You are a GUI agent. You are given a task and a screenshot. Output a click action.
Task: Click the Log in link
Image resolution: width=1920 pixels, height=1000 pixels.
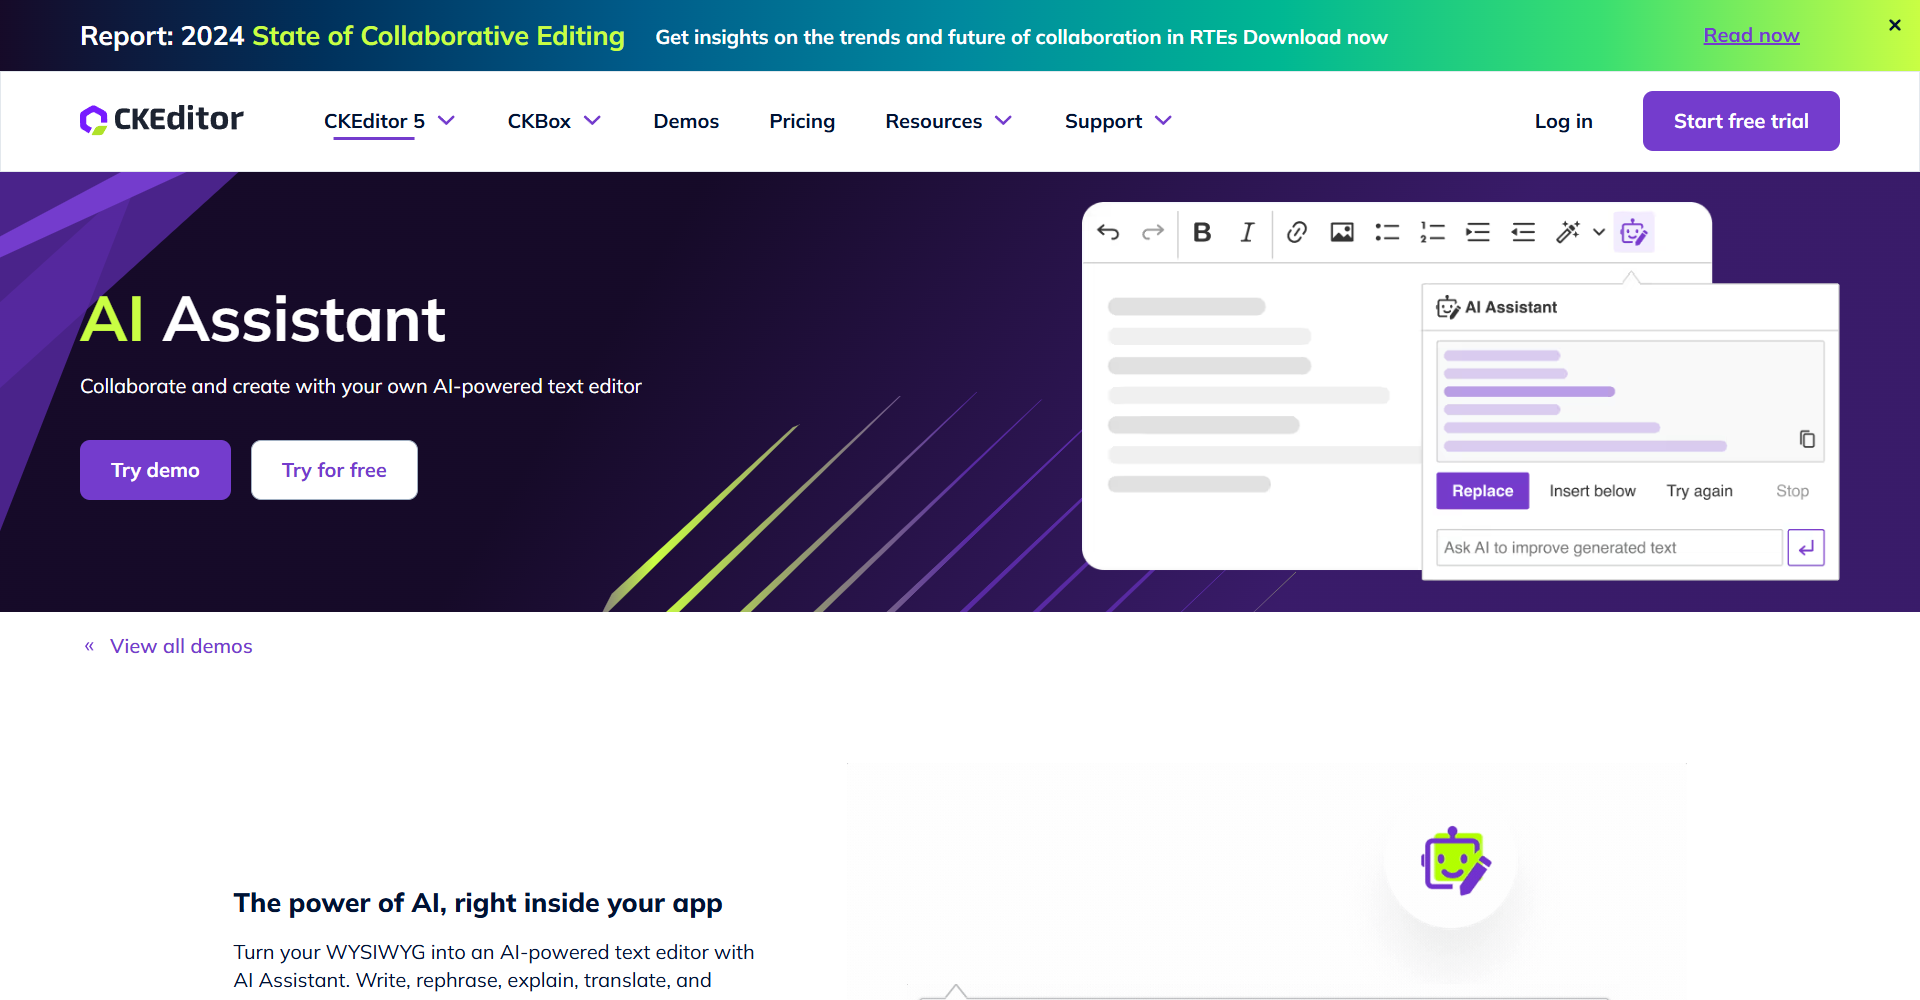coord(1564,121)
